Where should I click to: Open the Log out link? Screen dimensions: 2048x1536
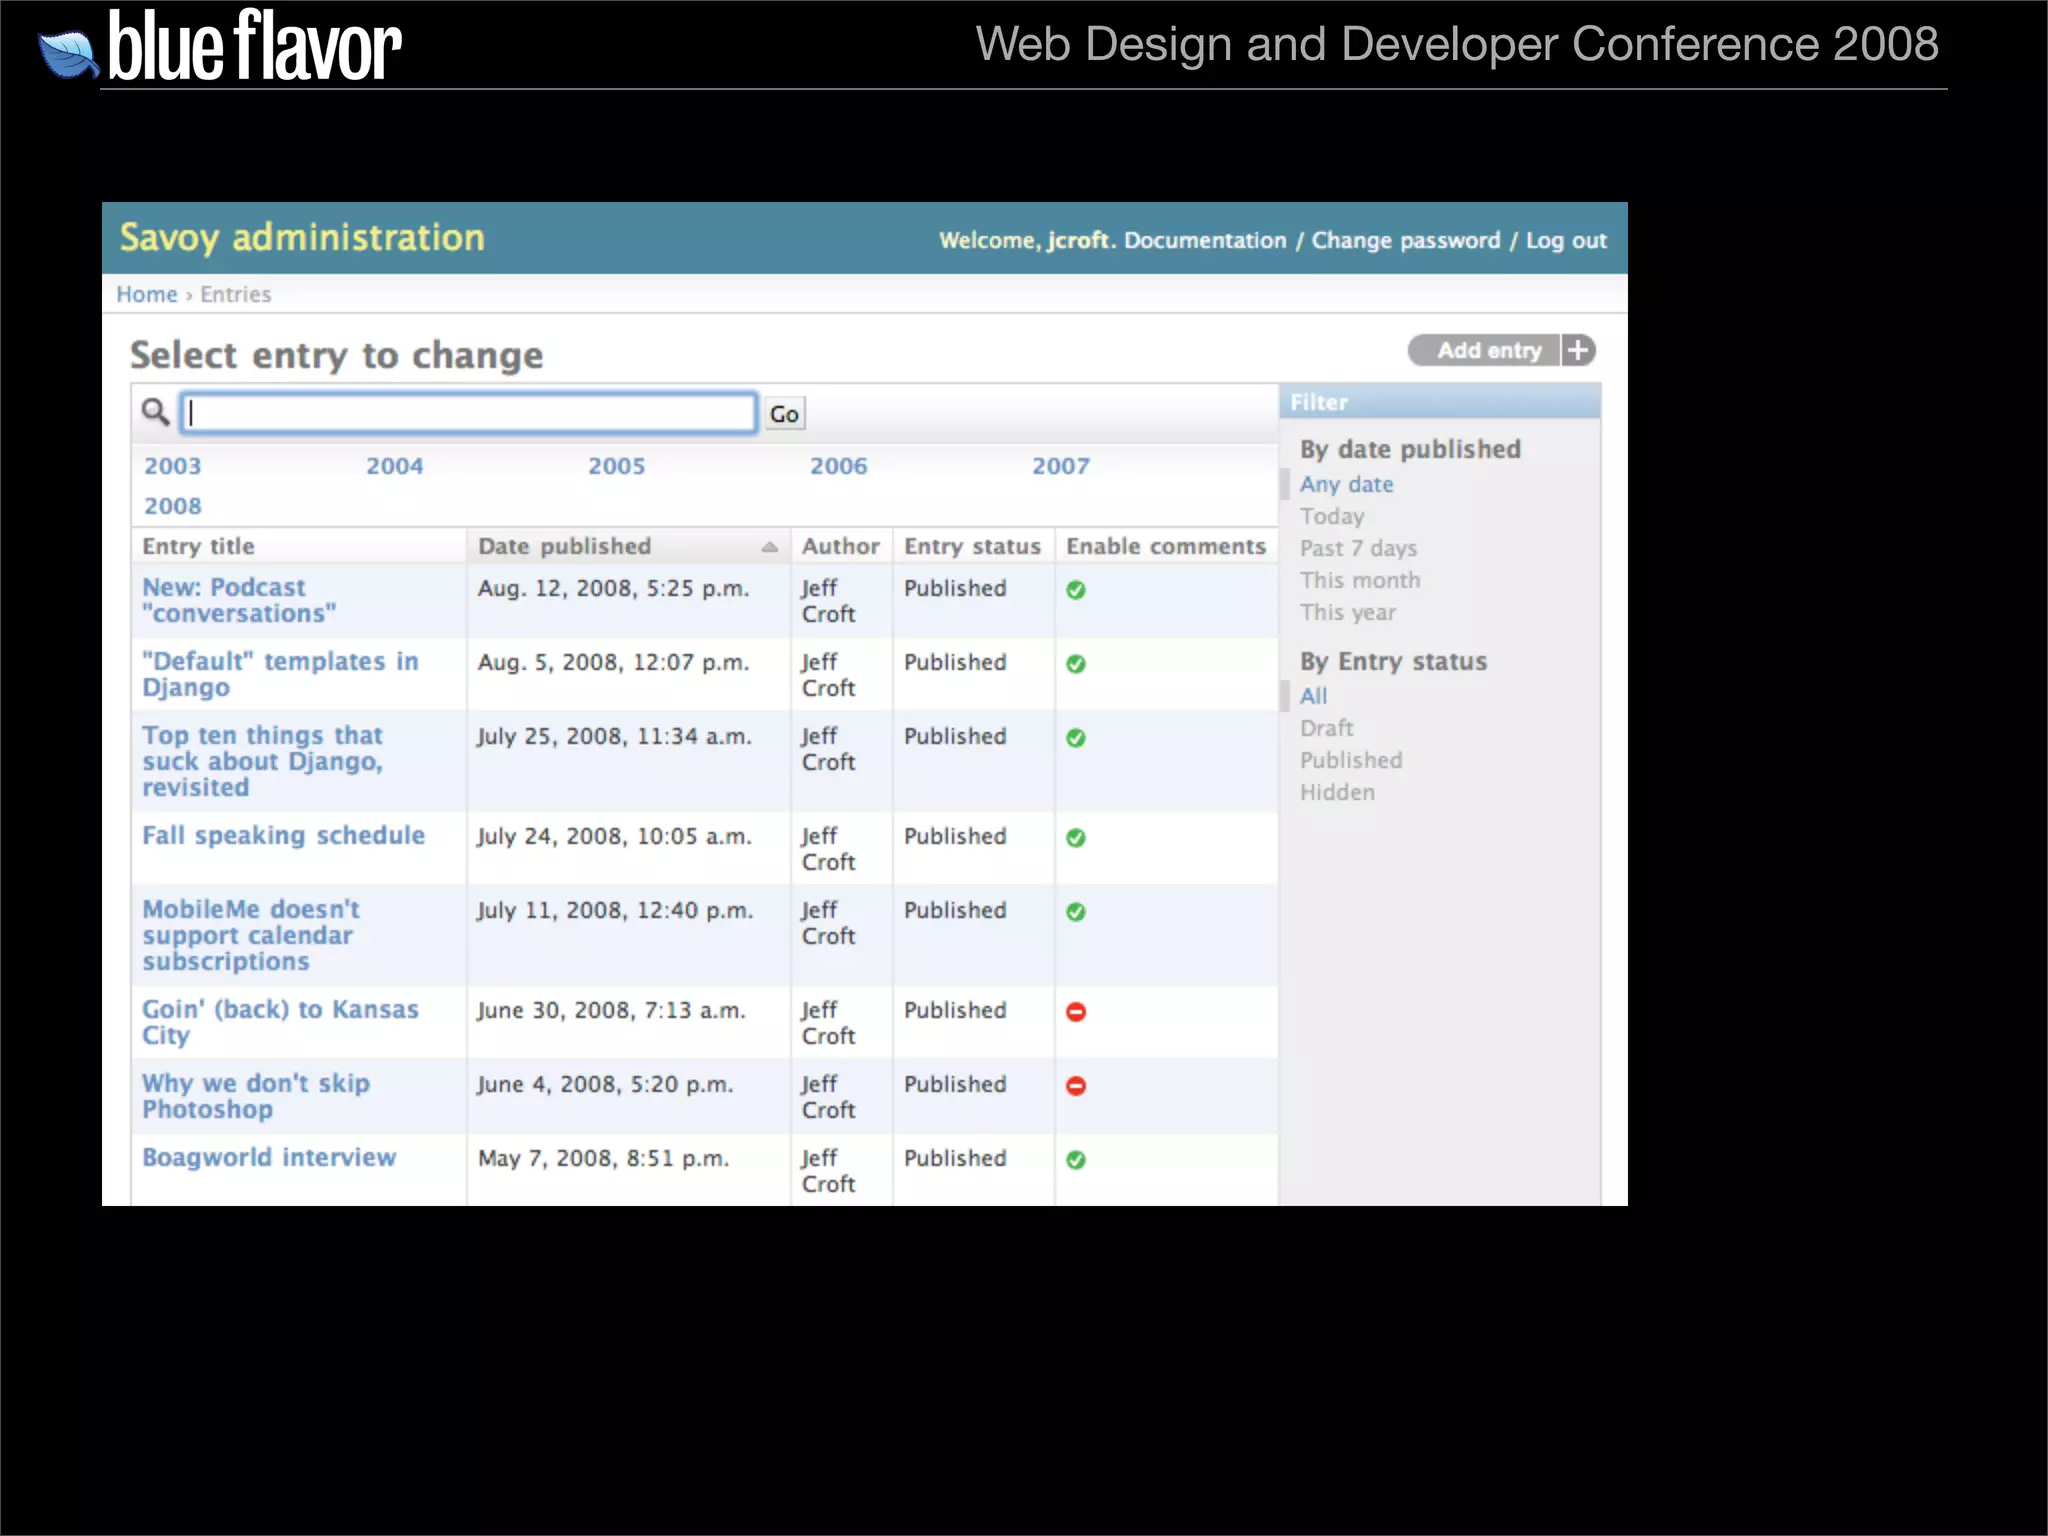(x=1566, y=241)
